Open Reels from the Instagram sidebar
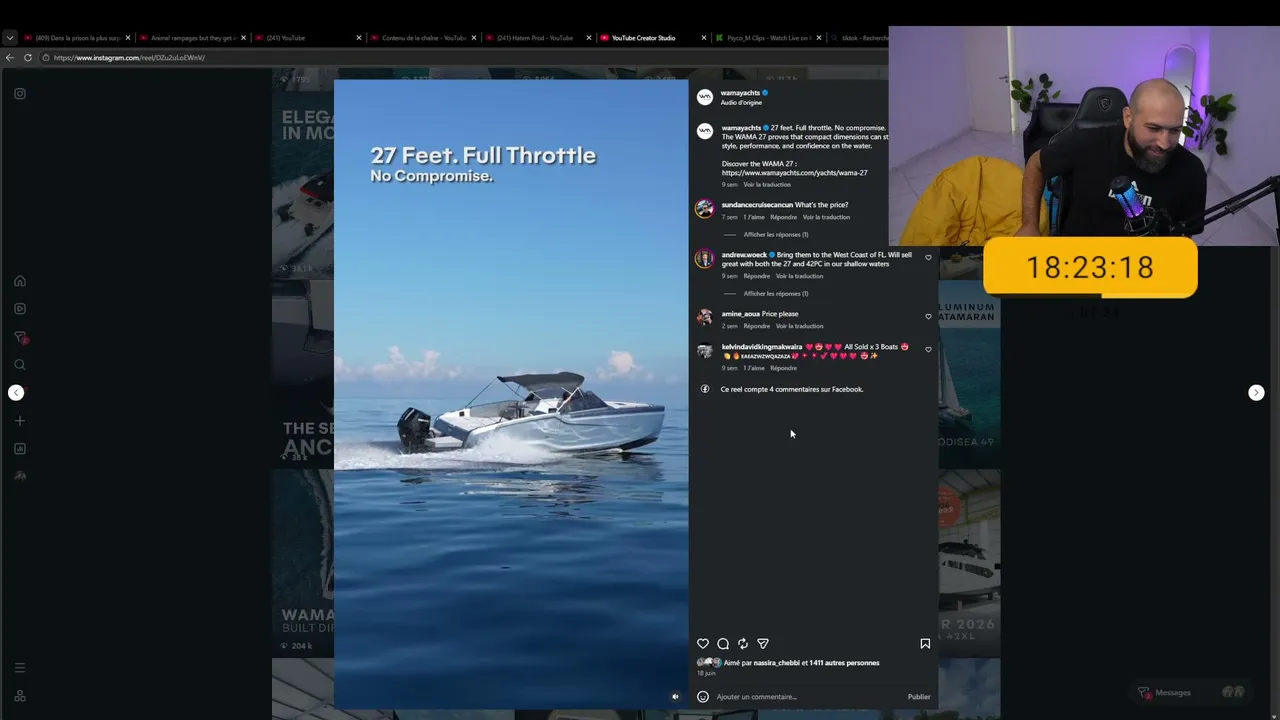This screenshot has width=1280, height=720. click(20, 309)
